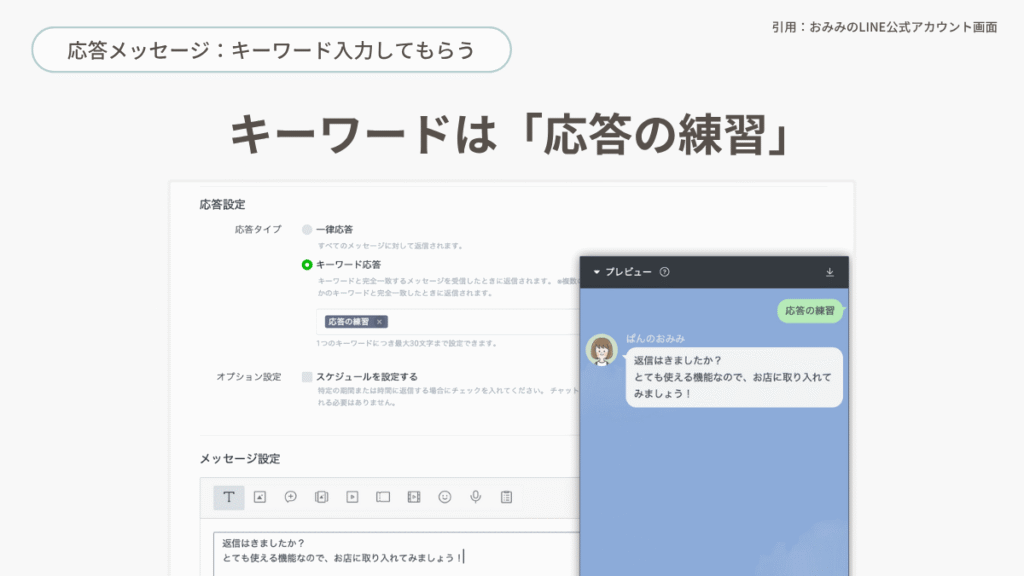Select the Text message type icon

pos(228,496)
